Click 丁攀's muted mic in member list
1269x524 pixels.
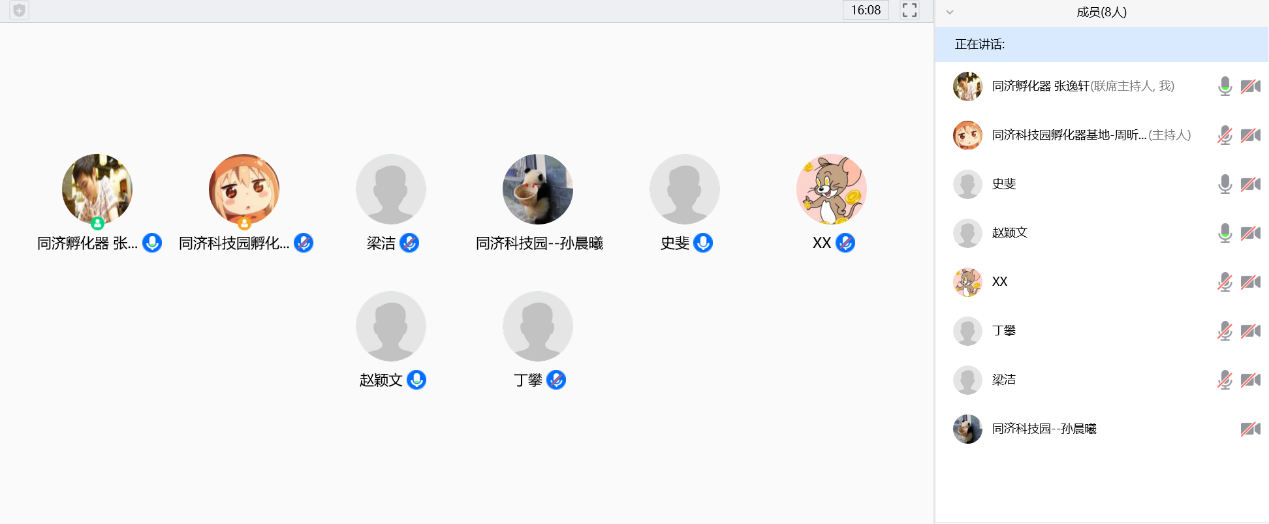1225,331
